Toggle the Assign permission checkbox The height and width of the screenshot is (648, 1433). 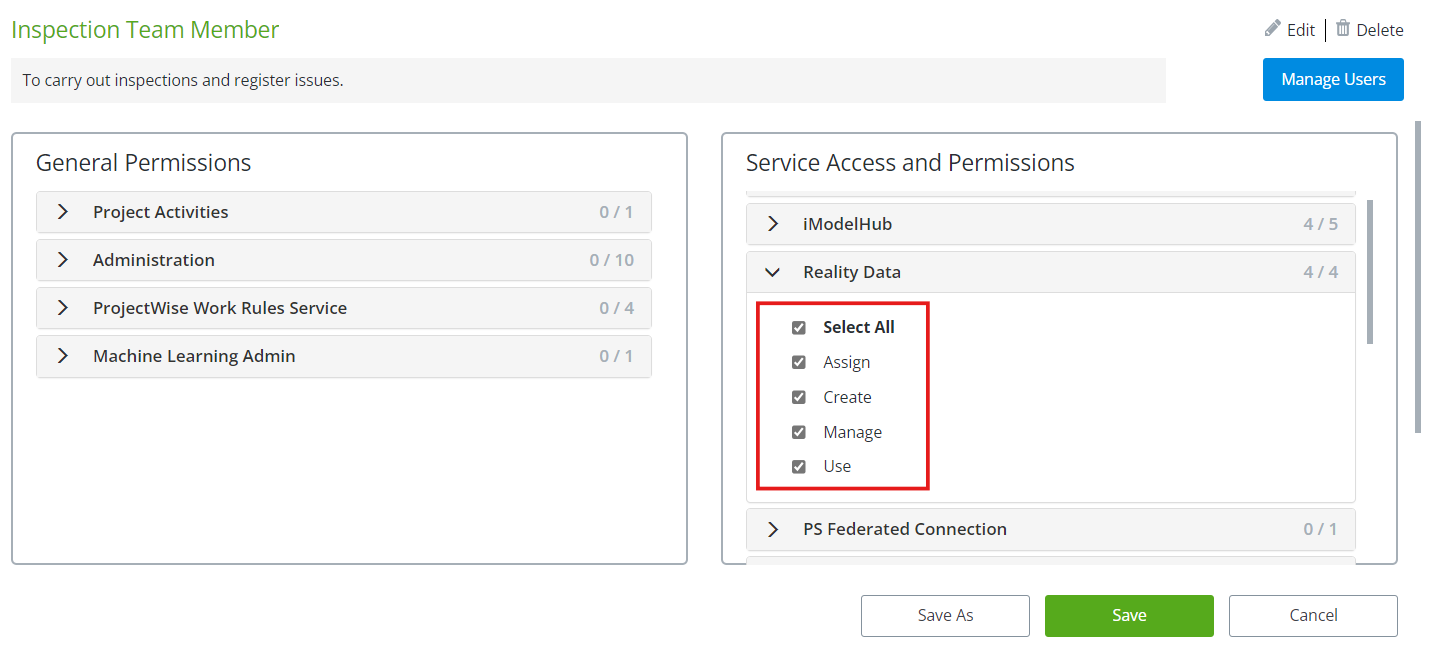pyautogui.click(x=799, y=362)
